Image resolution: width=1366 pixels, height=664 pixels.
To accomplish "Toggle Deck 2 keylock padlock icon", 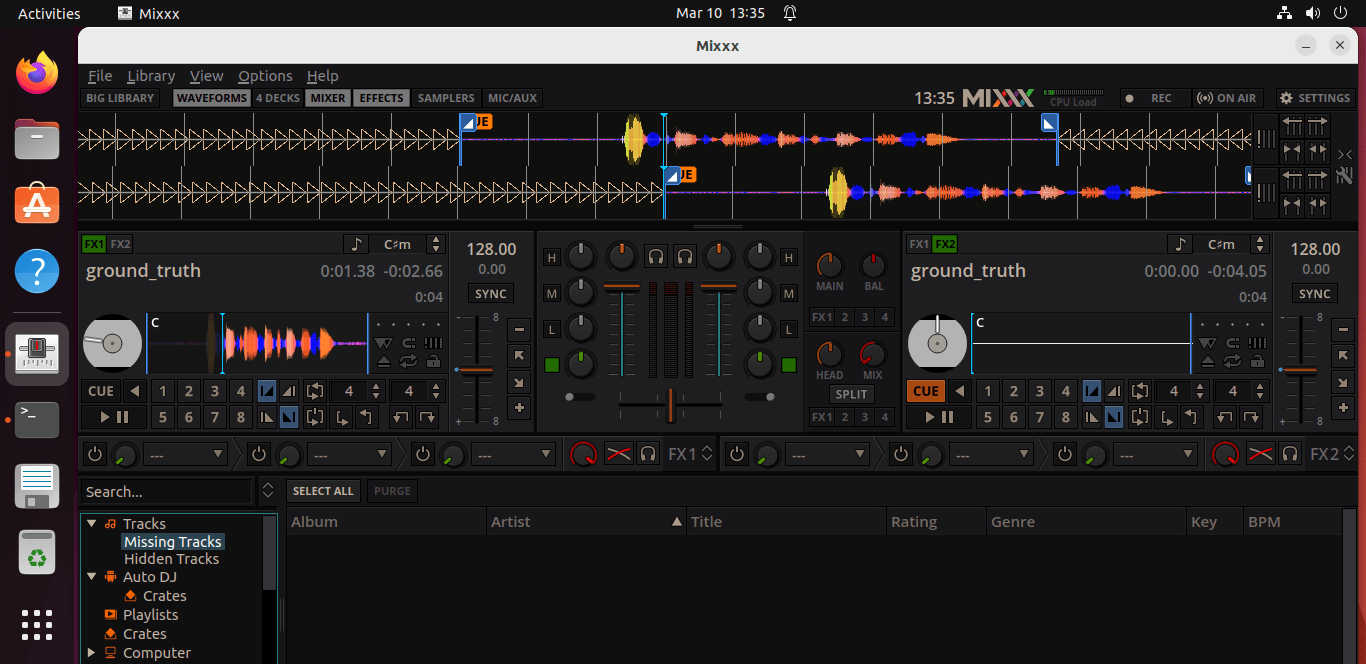I will click(1258, 361).
